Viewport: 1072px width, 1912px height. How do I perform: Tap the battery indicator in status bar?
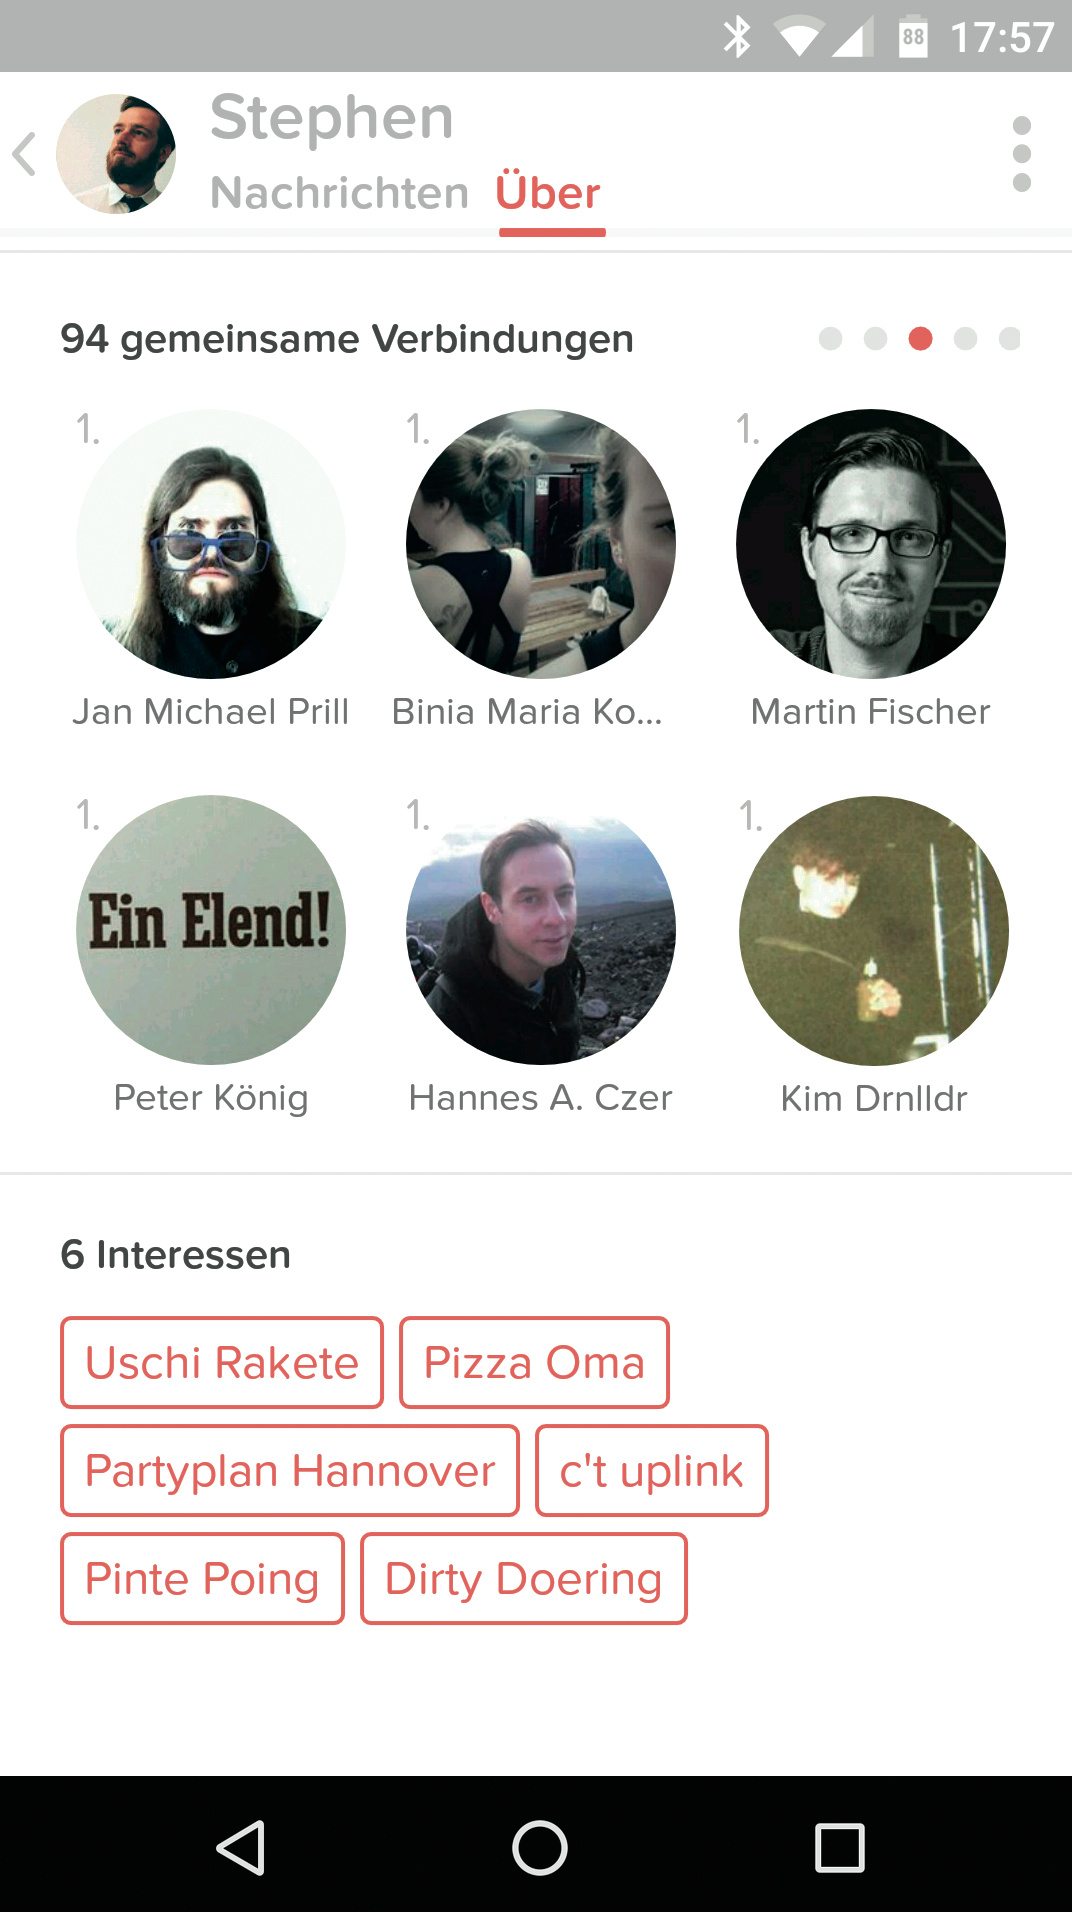pos(913,37)
